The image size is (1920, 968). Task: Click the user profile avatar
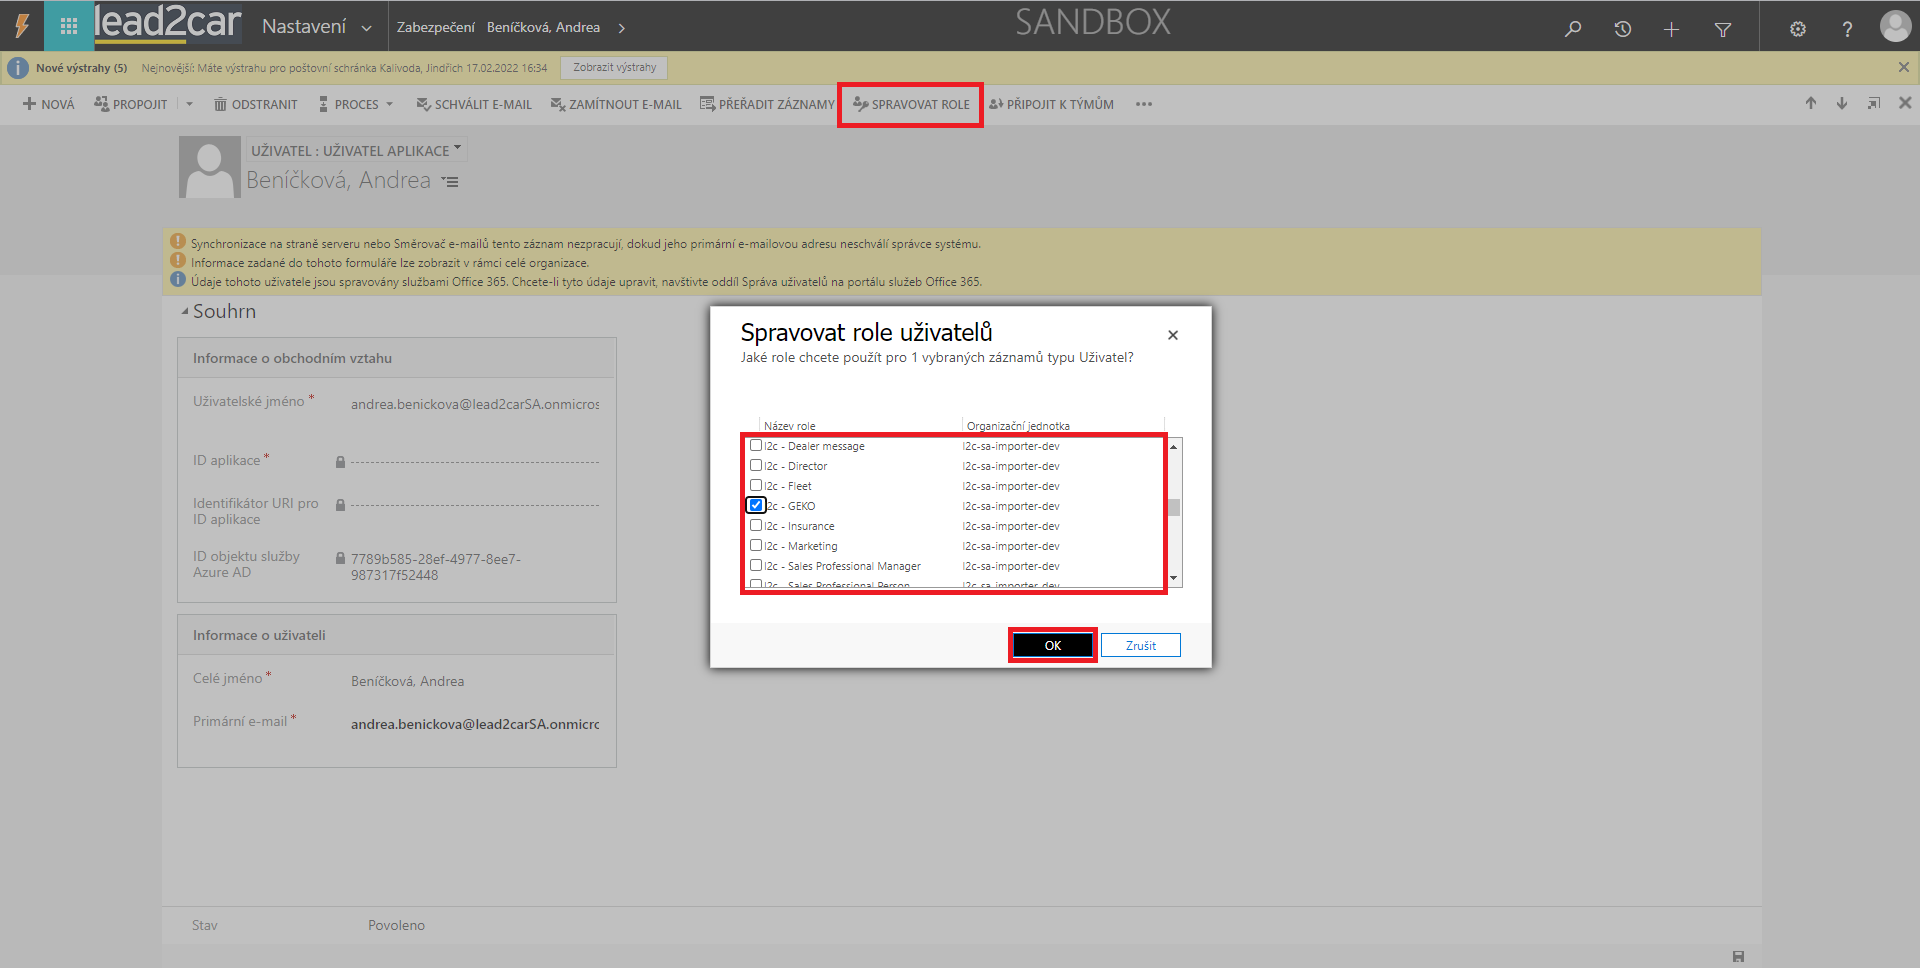pyautogui.click(x=1894, y=27)
